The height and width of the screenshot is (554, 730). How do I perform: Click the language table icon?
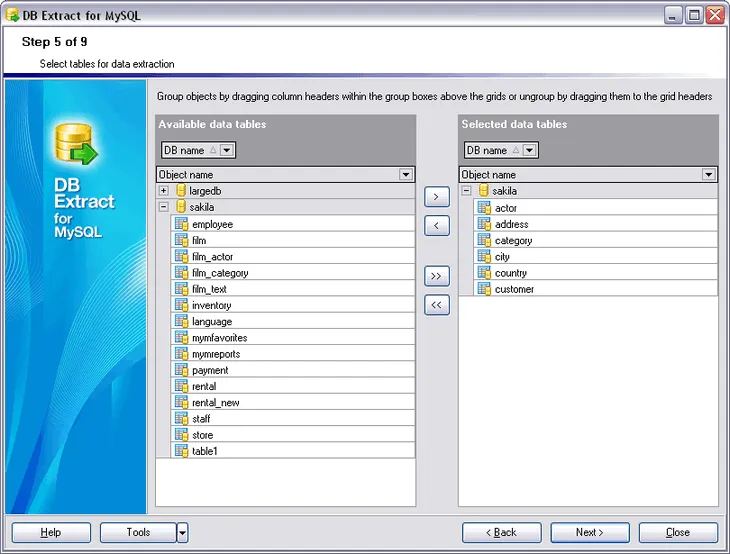181,321
